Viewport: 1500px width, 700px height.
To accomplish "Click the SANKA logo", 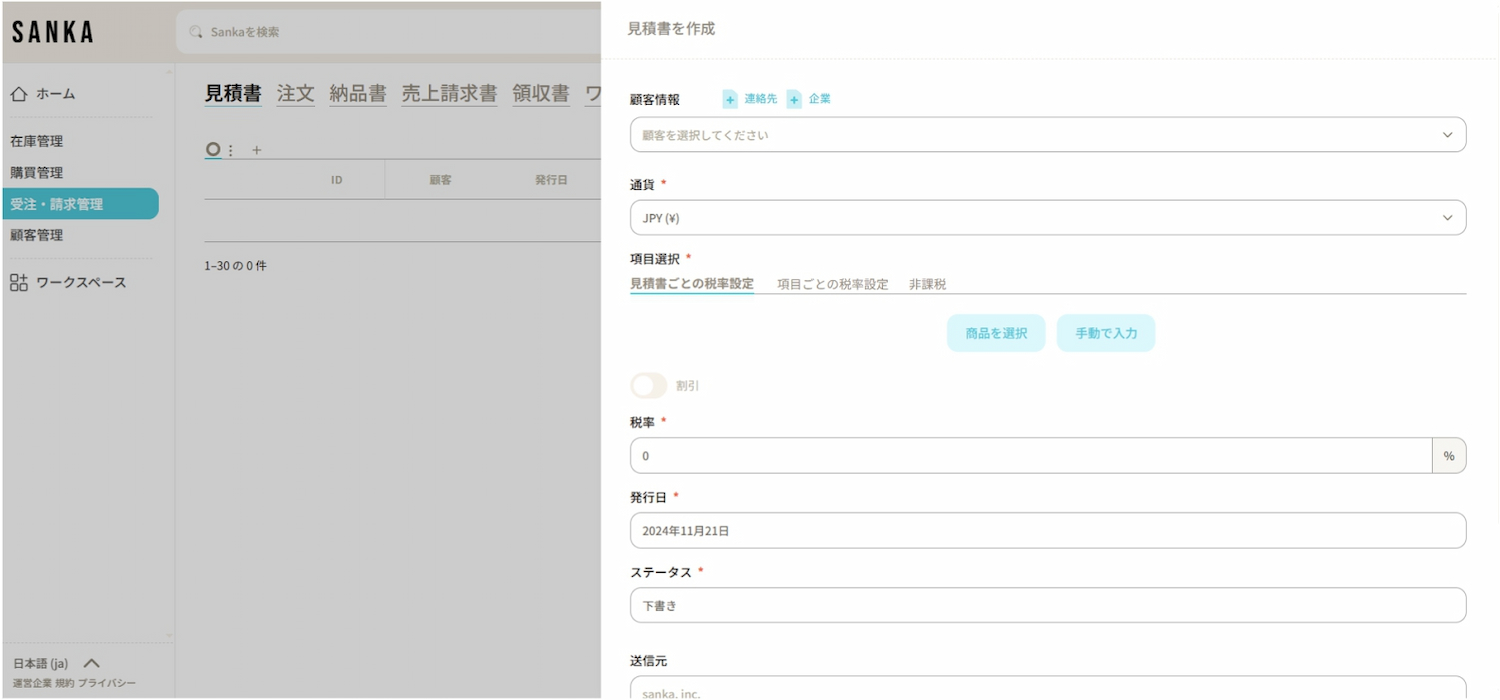I will (x=53, y=32).
